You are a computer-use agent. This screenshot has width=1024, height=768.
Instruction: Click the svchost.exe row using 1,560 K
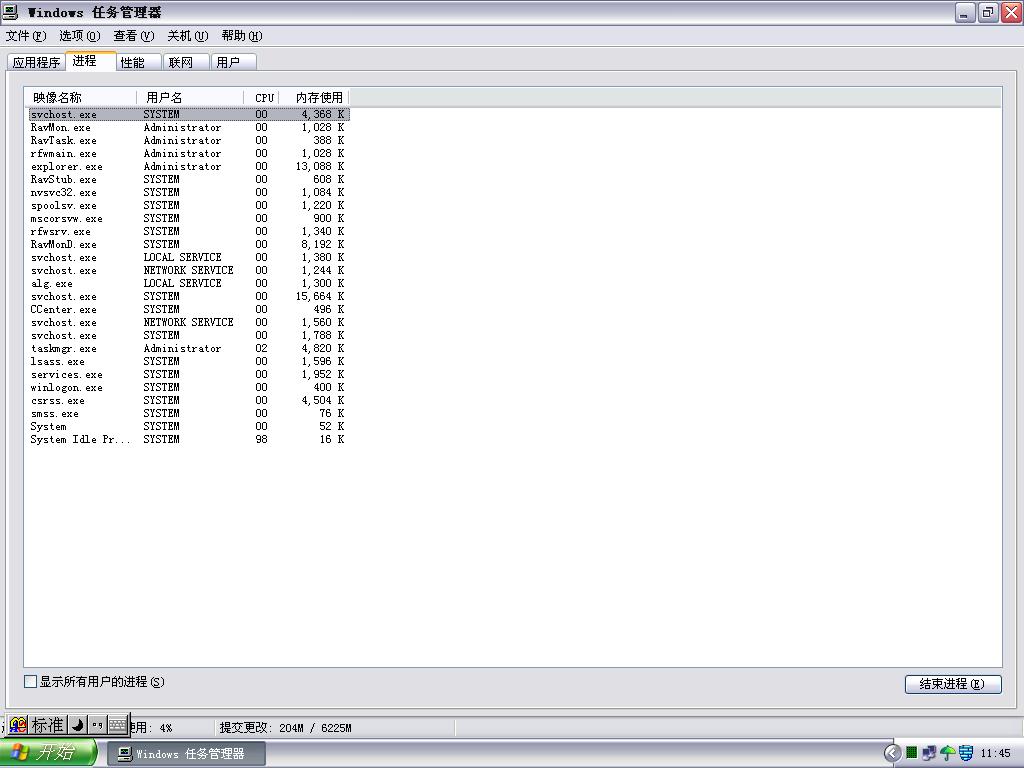(x=188, y=323)
